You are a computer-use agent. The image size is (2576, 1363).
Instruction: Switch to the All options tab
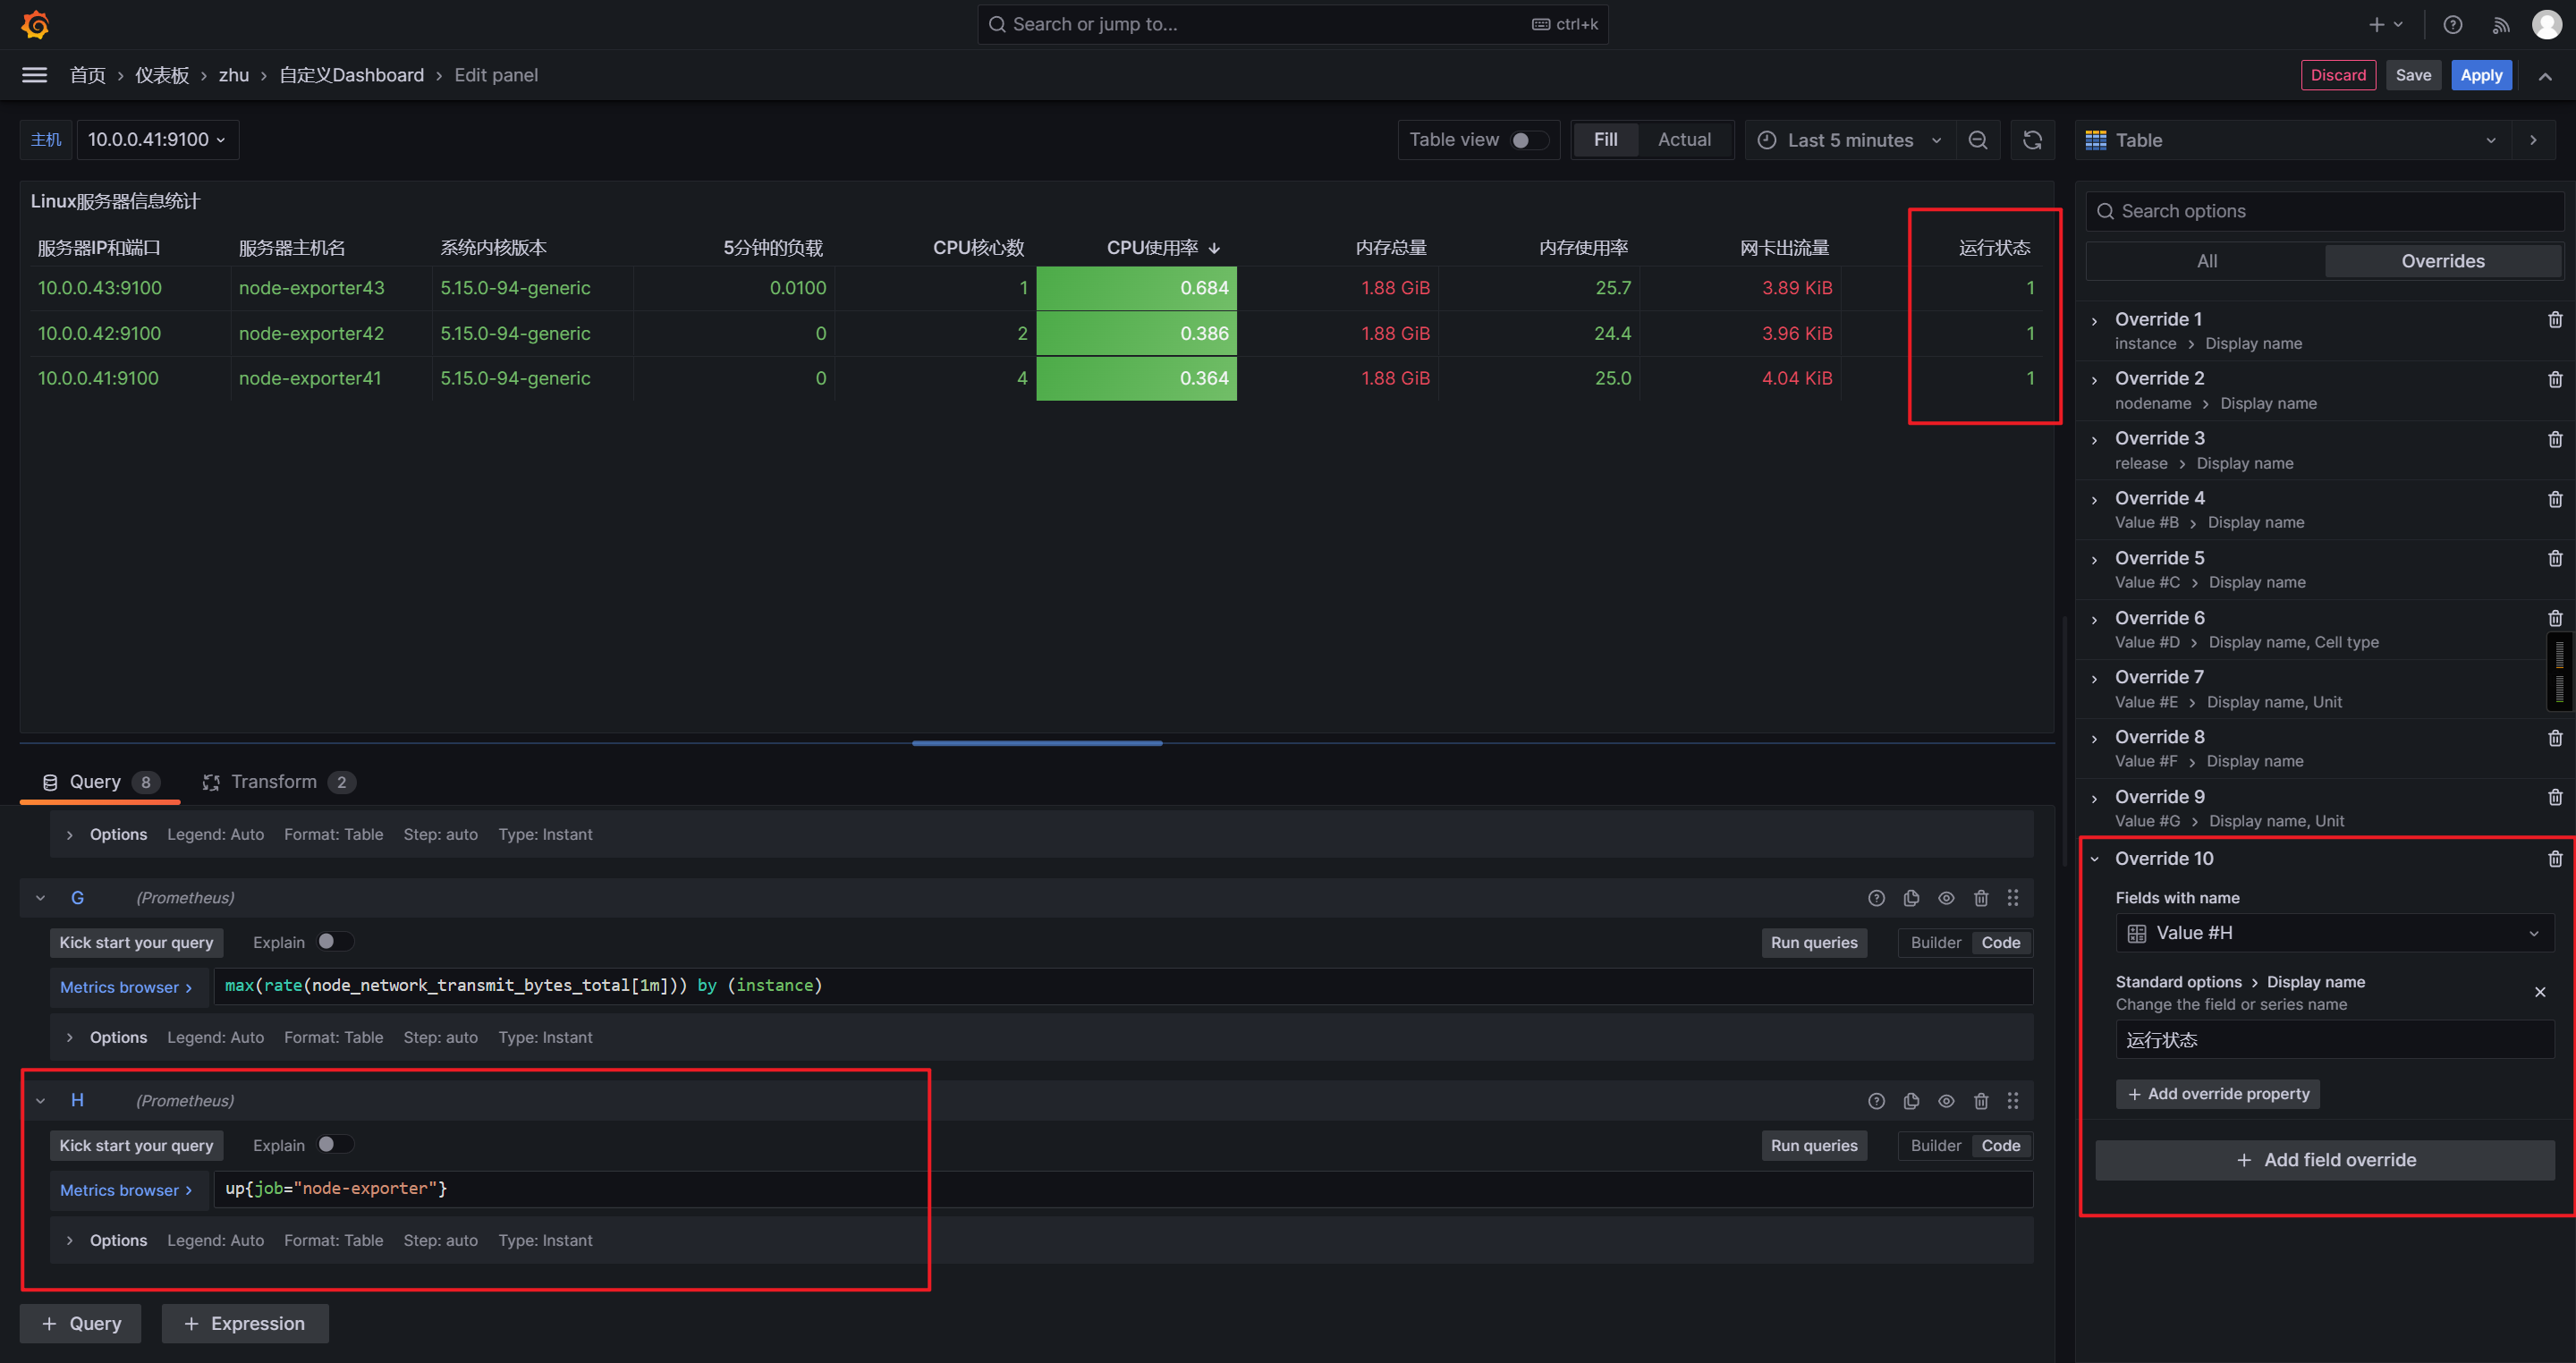[2206, 261]
